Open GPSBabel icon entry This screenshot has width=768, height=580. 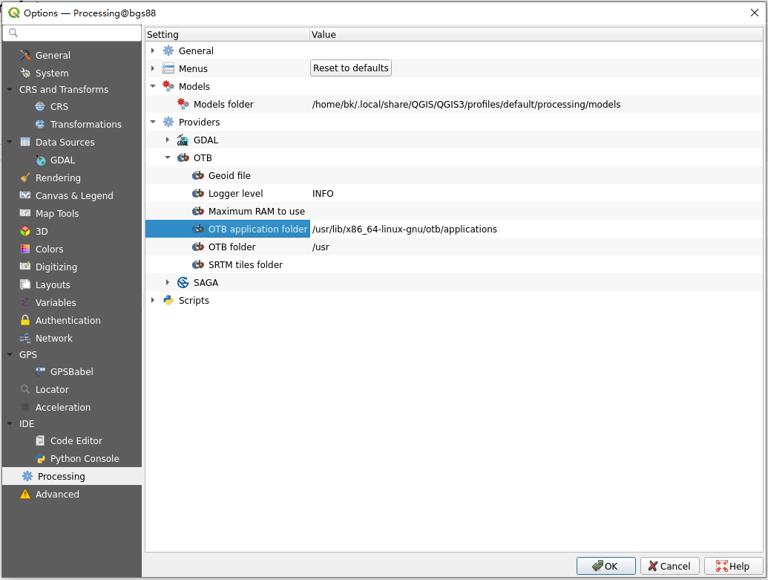point(41,371)
